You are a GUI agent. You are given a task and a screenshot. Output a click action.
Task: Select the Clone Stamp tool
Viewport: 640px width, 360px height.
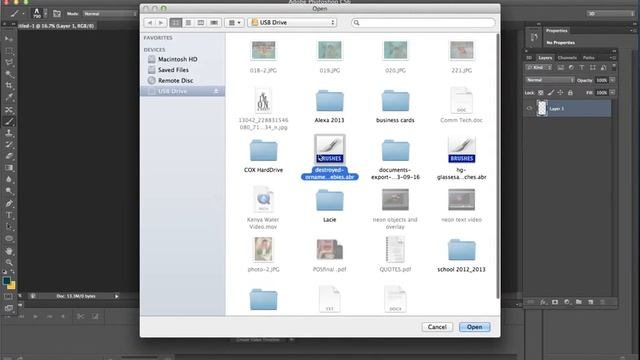coord(9,133)
